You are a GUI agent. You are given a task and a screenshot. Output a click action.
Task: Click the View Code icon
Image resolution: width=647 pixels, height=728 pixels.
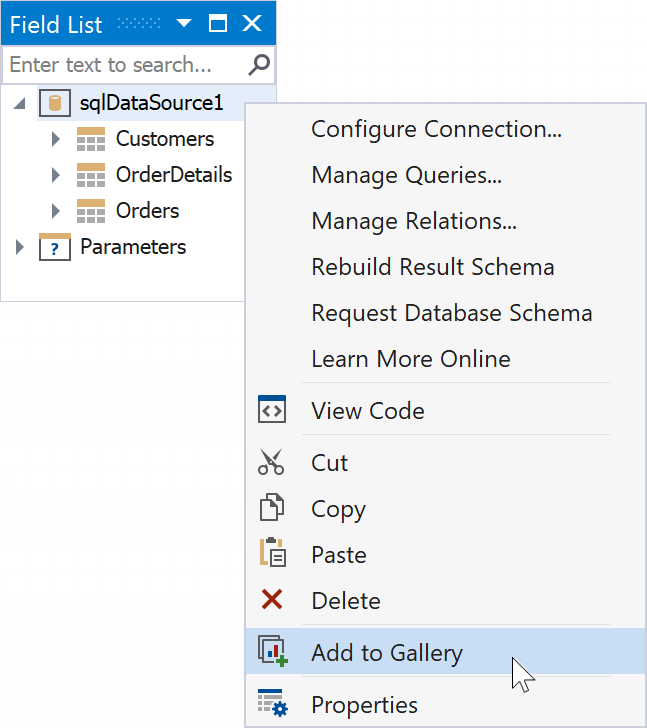[x=271, y=410]
